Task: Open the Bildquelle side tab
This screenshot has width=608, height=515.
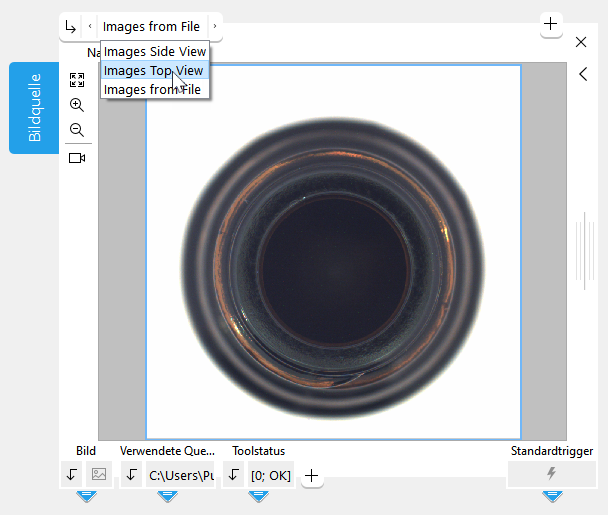Action: click(x=34, y=108)
